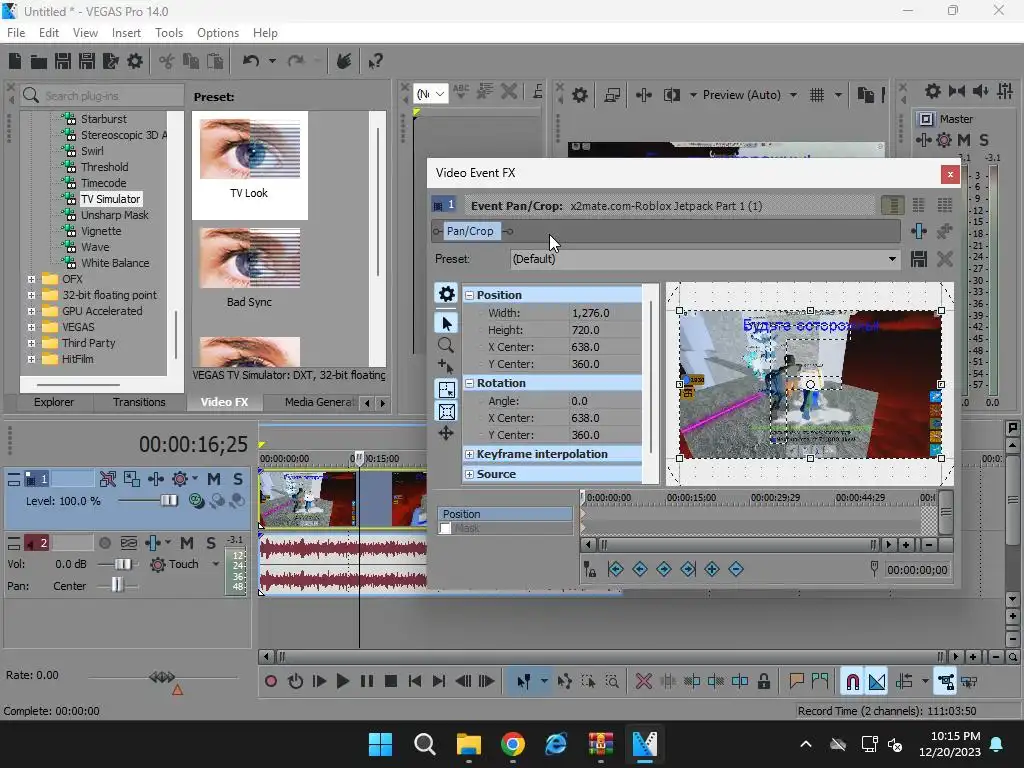The width and height of the screenshot is (1024, 768).
Task: Select the Vignette plug-in
Action: pyautogui.click(x=101, y=231)
